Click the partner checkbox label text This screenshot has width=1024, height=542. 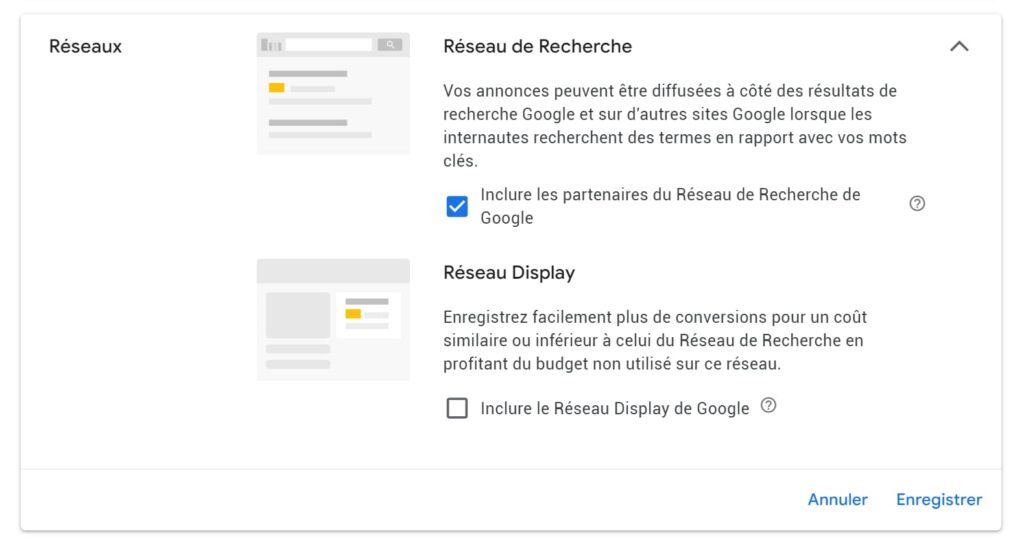coord(670,206)
